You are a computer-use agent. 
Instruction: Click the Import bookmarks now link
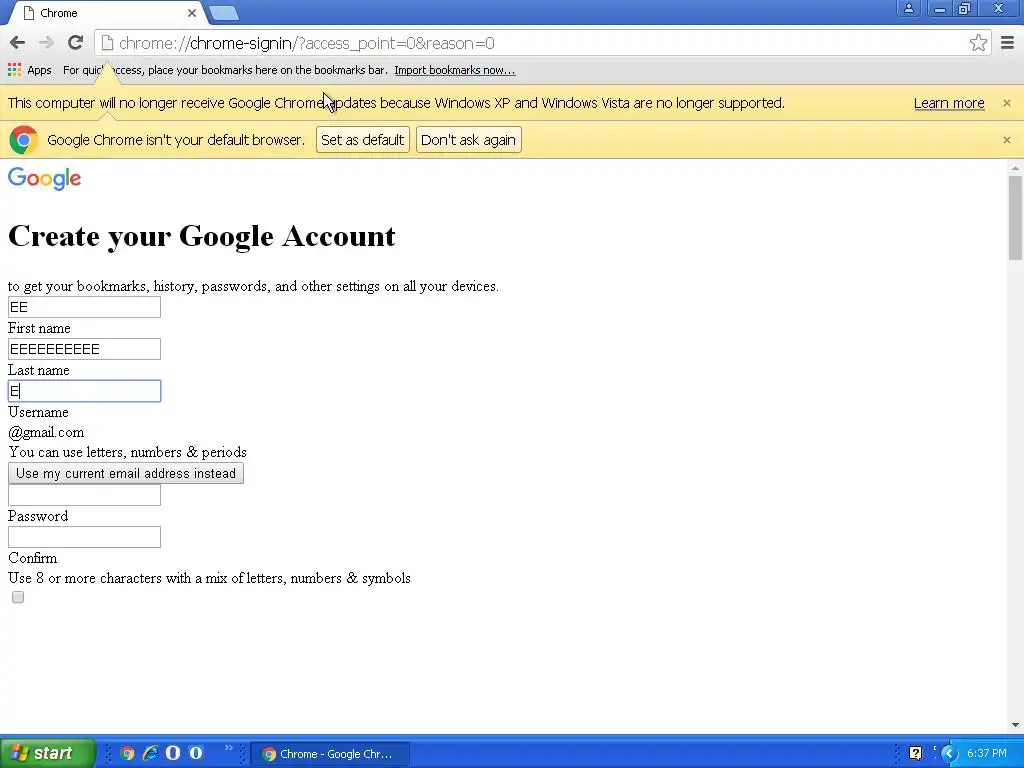pyautogui.click(x=455, y=70)
